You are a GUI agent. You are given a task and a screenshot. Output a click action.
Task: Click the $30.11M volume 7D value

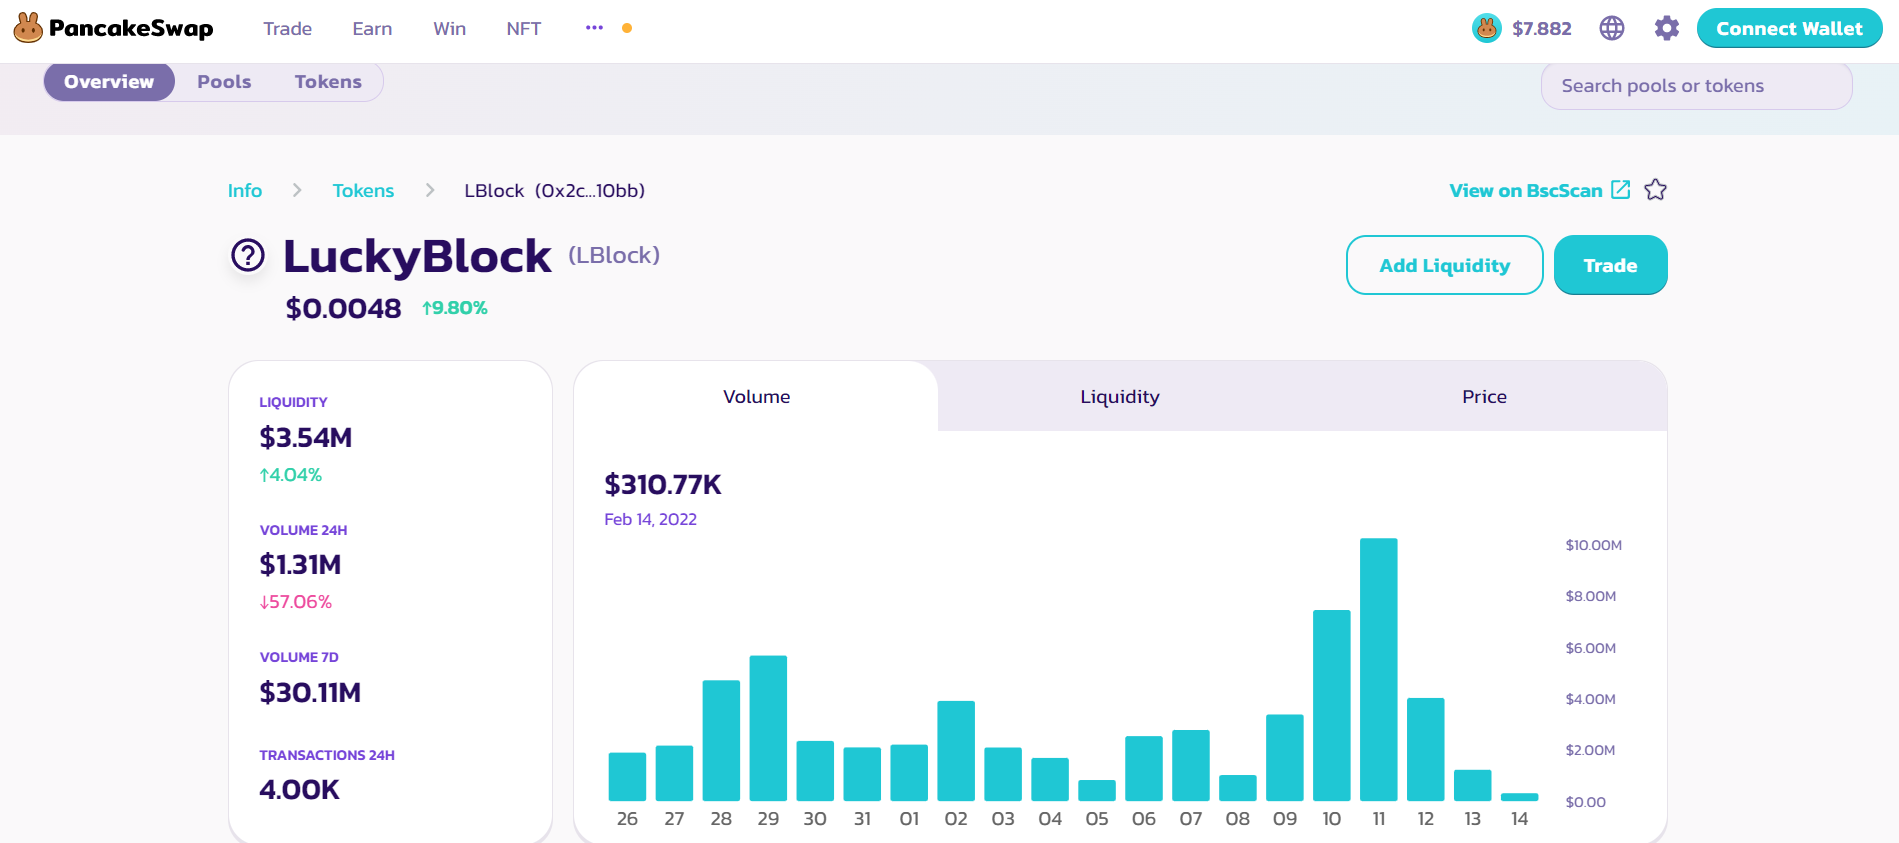(x=310, y=692)
